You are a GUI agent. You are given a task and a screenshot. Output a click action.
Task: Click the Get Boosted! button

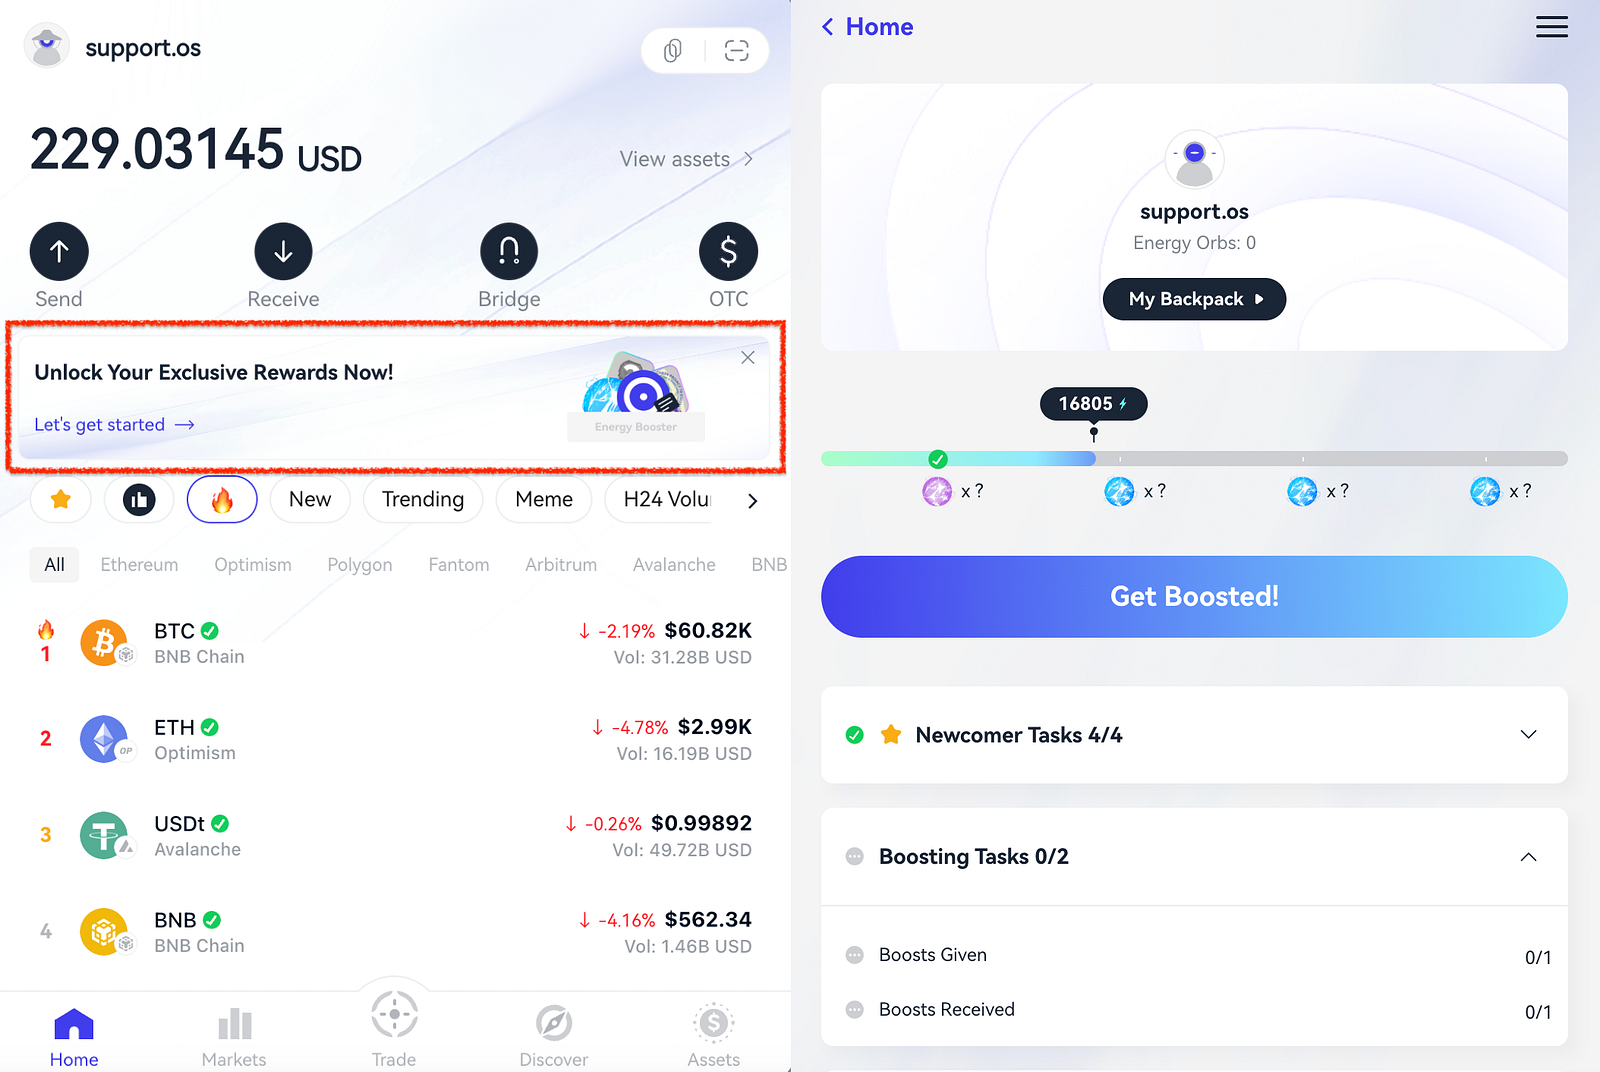(1194, 597)
